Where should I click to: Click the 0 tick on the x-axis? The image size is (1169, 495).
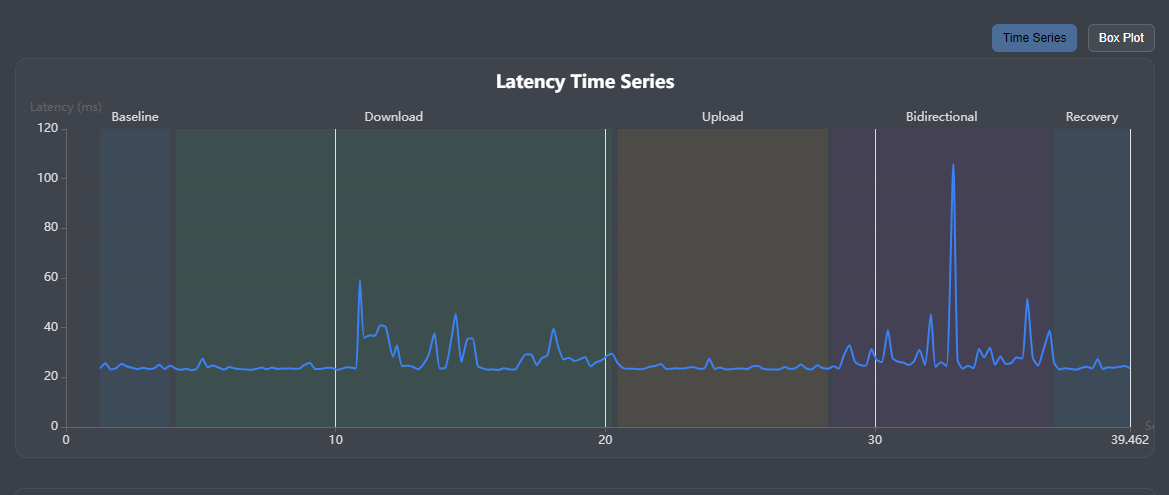coord(66,440)
